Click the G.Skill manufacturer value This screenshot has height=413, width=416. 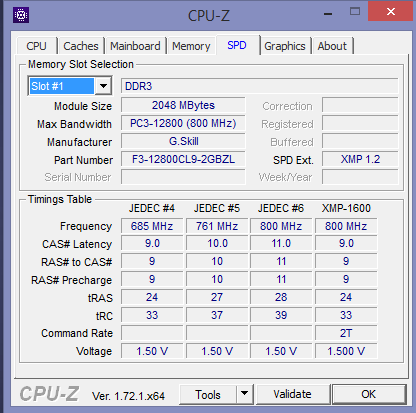pyautogui.click(x=183, y=141)
